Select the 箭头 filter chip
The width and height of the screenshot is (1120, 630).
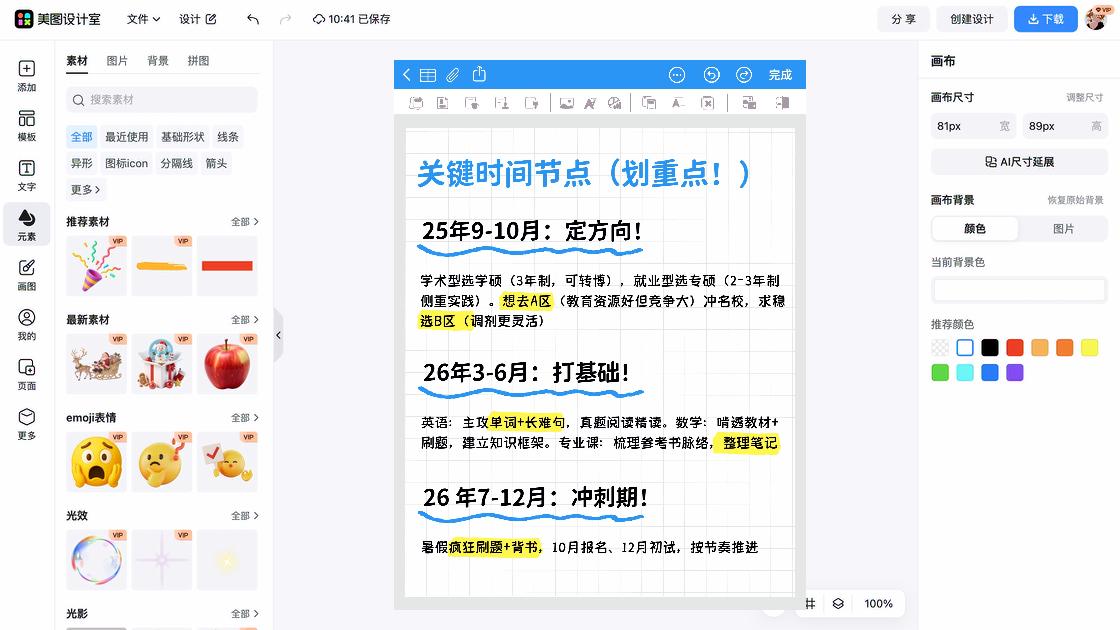coord(216,163)
